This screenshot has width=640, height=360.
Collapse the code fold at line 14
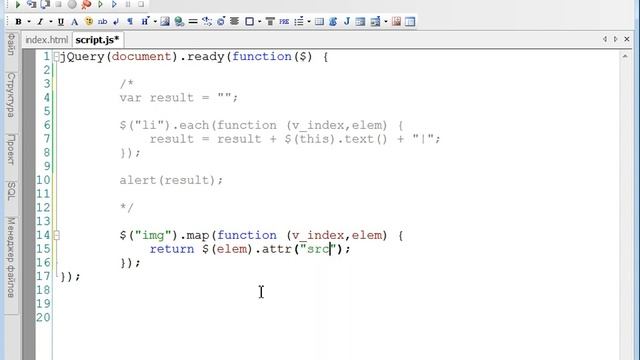tap(57, 236)
